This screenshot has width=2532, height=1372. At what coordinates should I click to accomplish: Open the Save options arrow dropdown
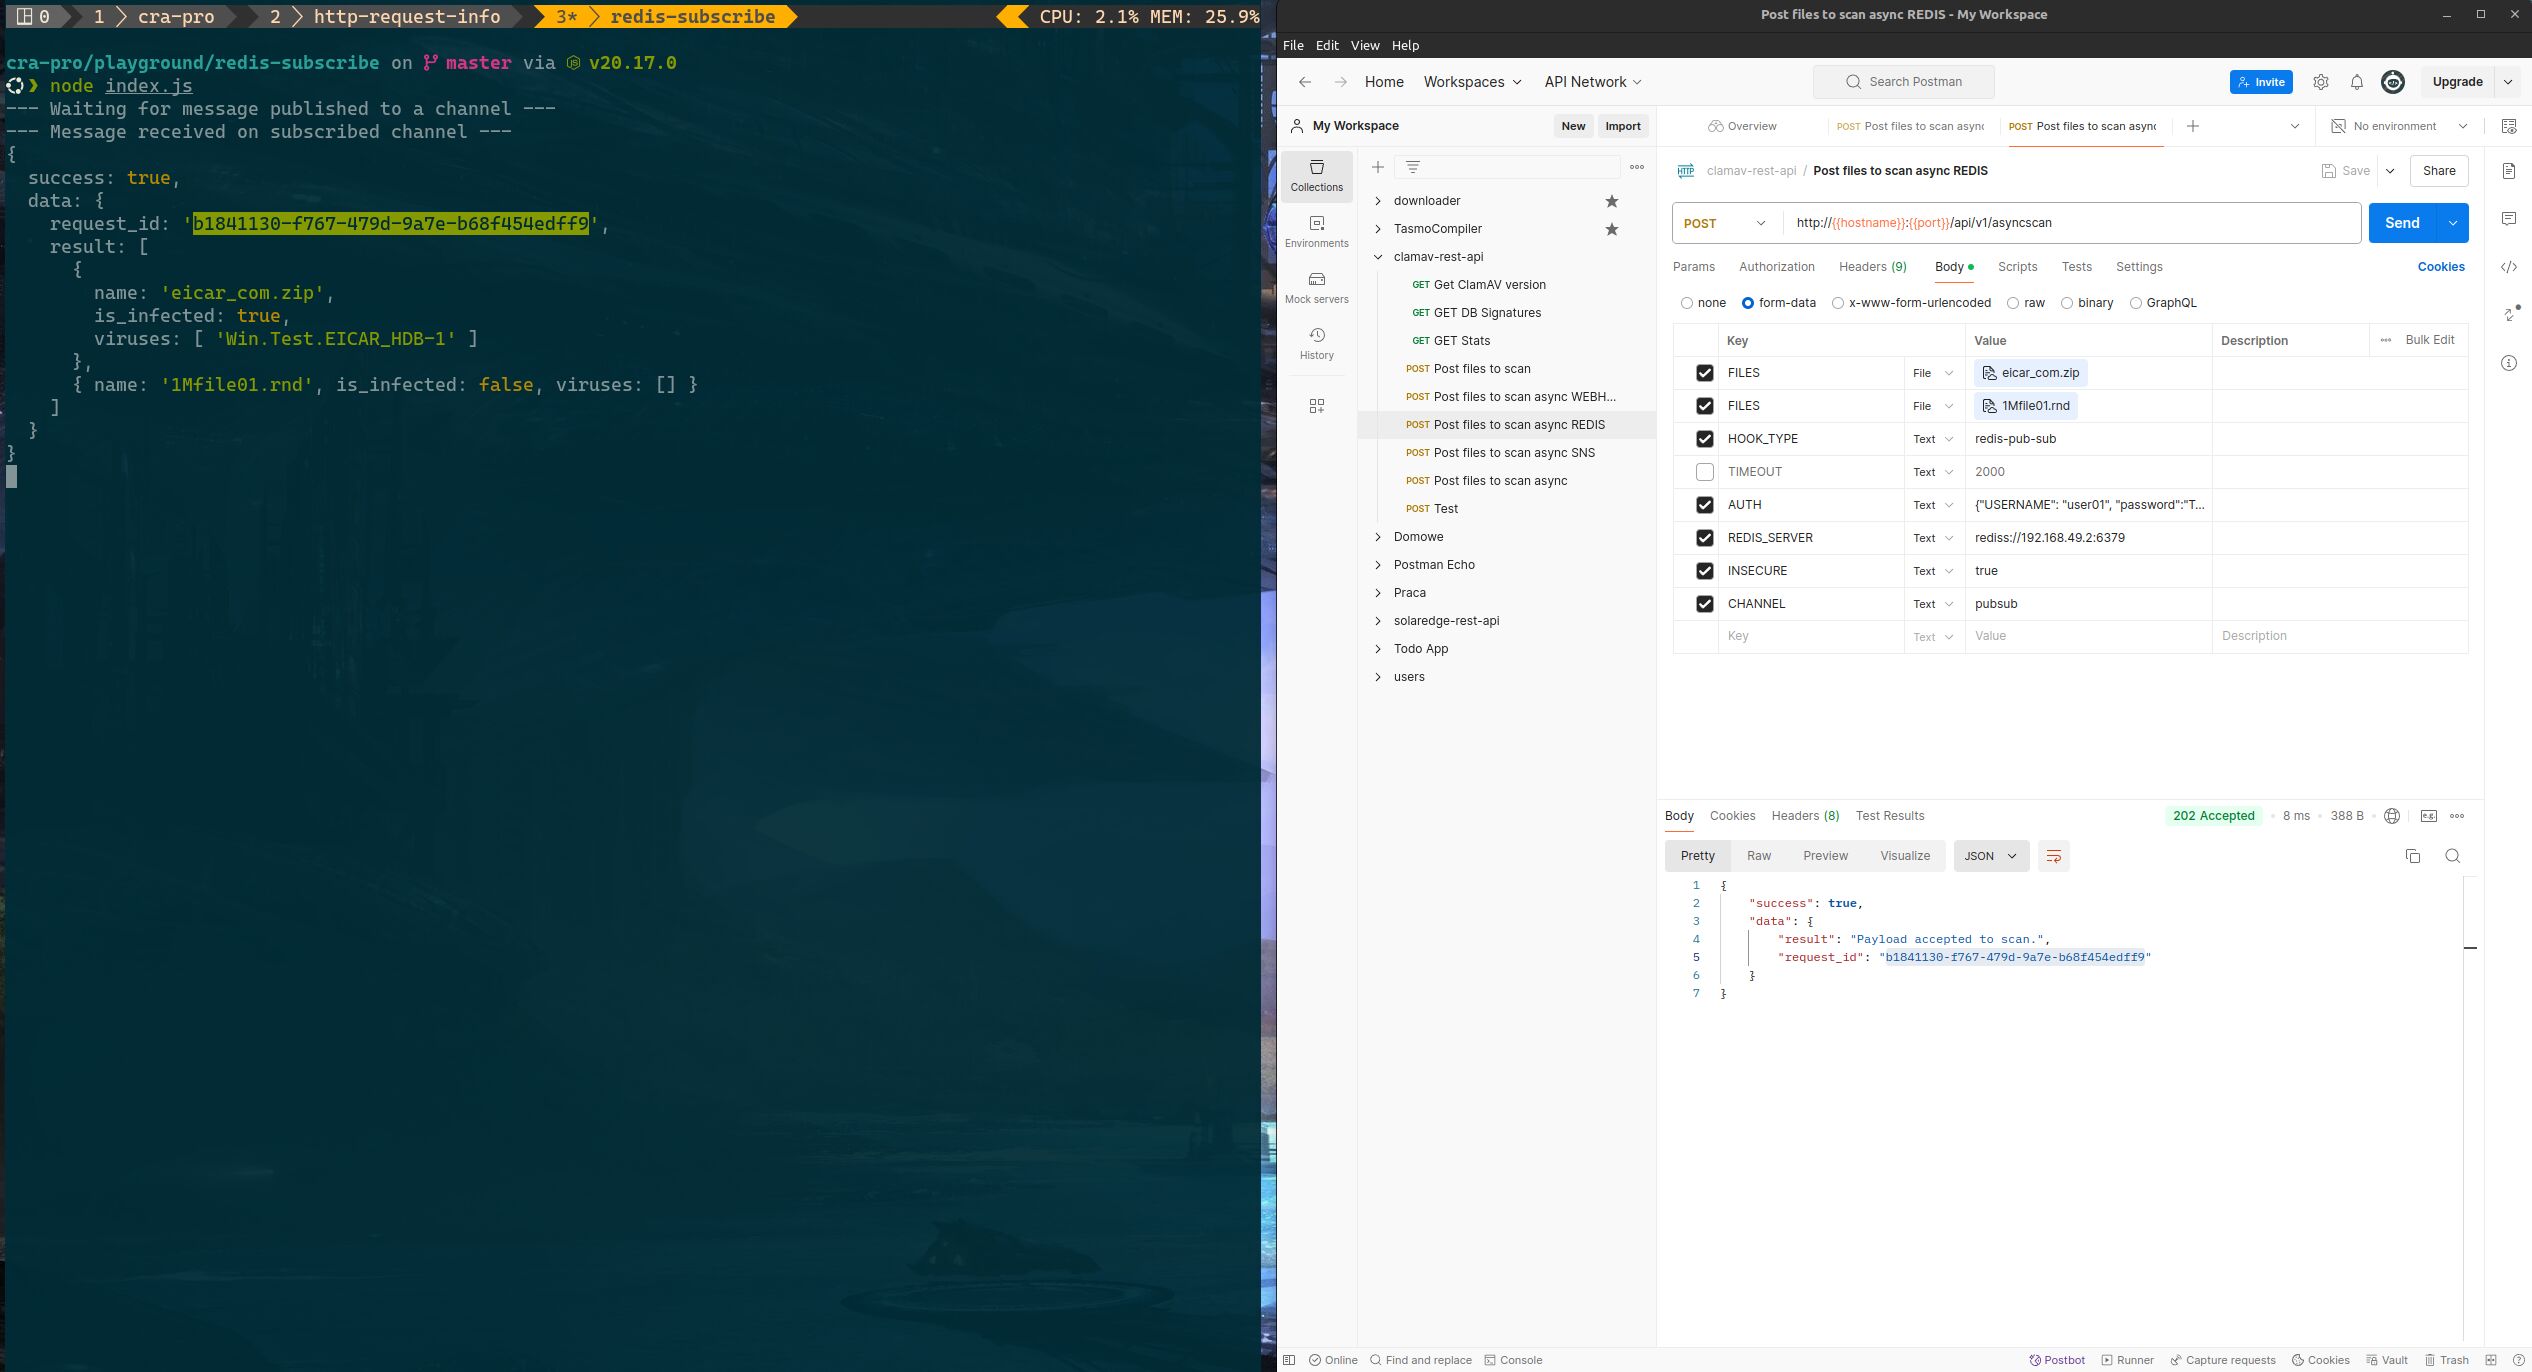click(x=2390, y=171)
